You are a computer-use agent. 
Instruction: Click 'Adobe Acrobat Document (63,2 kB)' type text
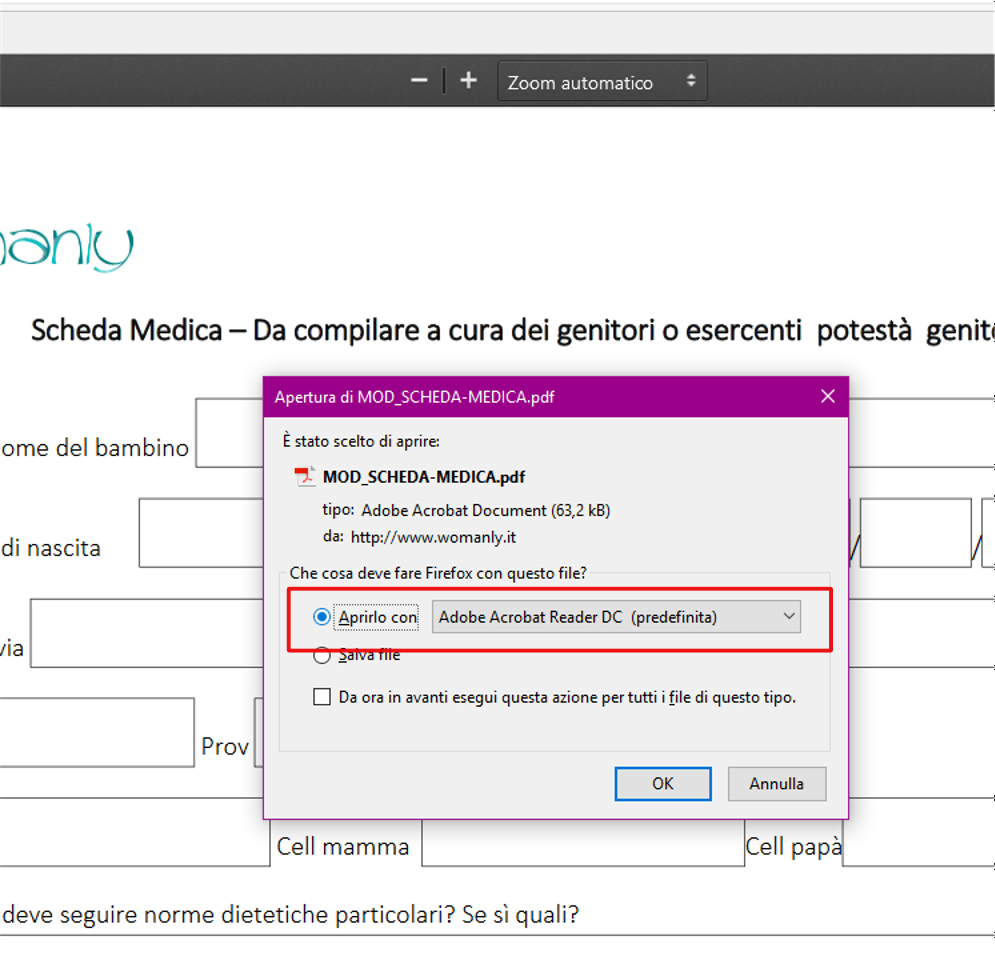[486, 511]
